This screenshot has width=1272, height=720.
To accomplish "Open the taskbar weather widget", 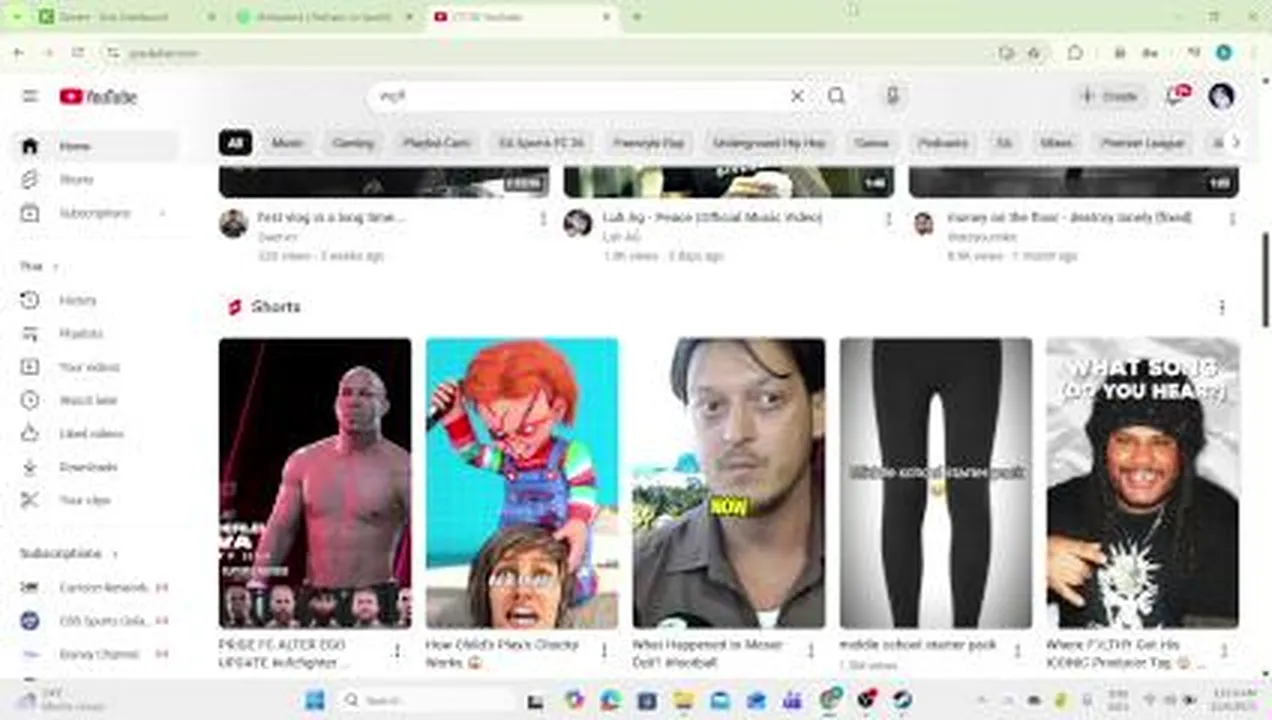I will pos(62,700).
